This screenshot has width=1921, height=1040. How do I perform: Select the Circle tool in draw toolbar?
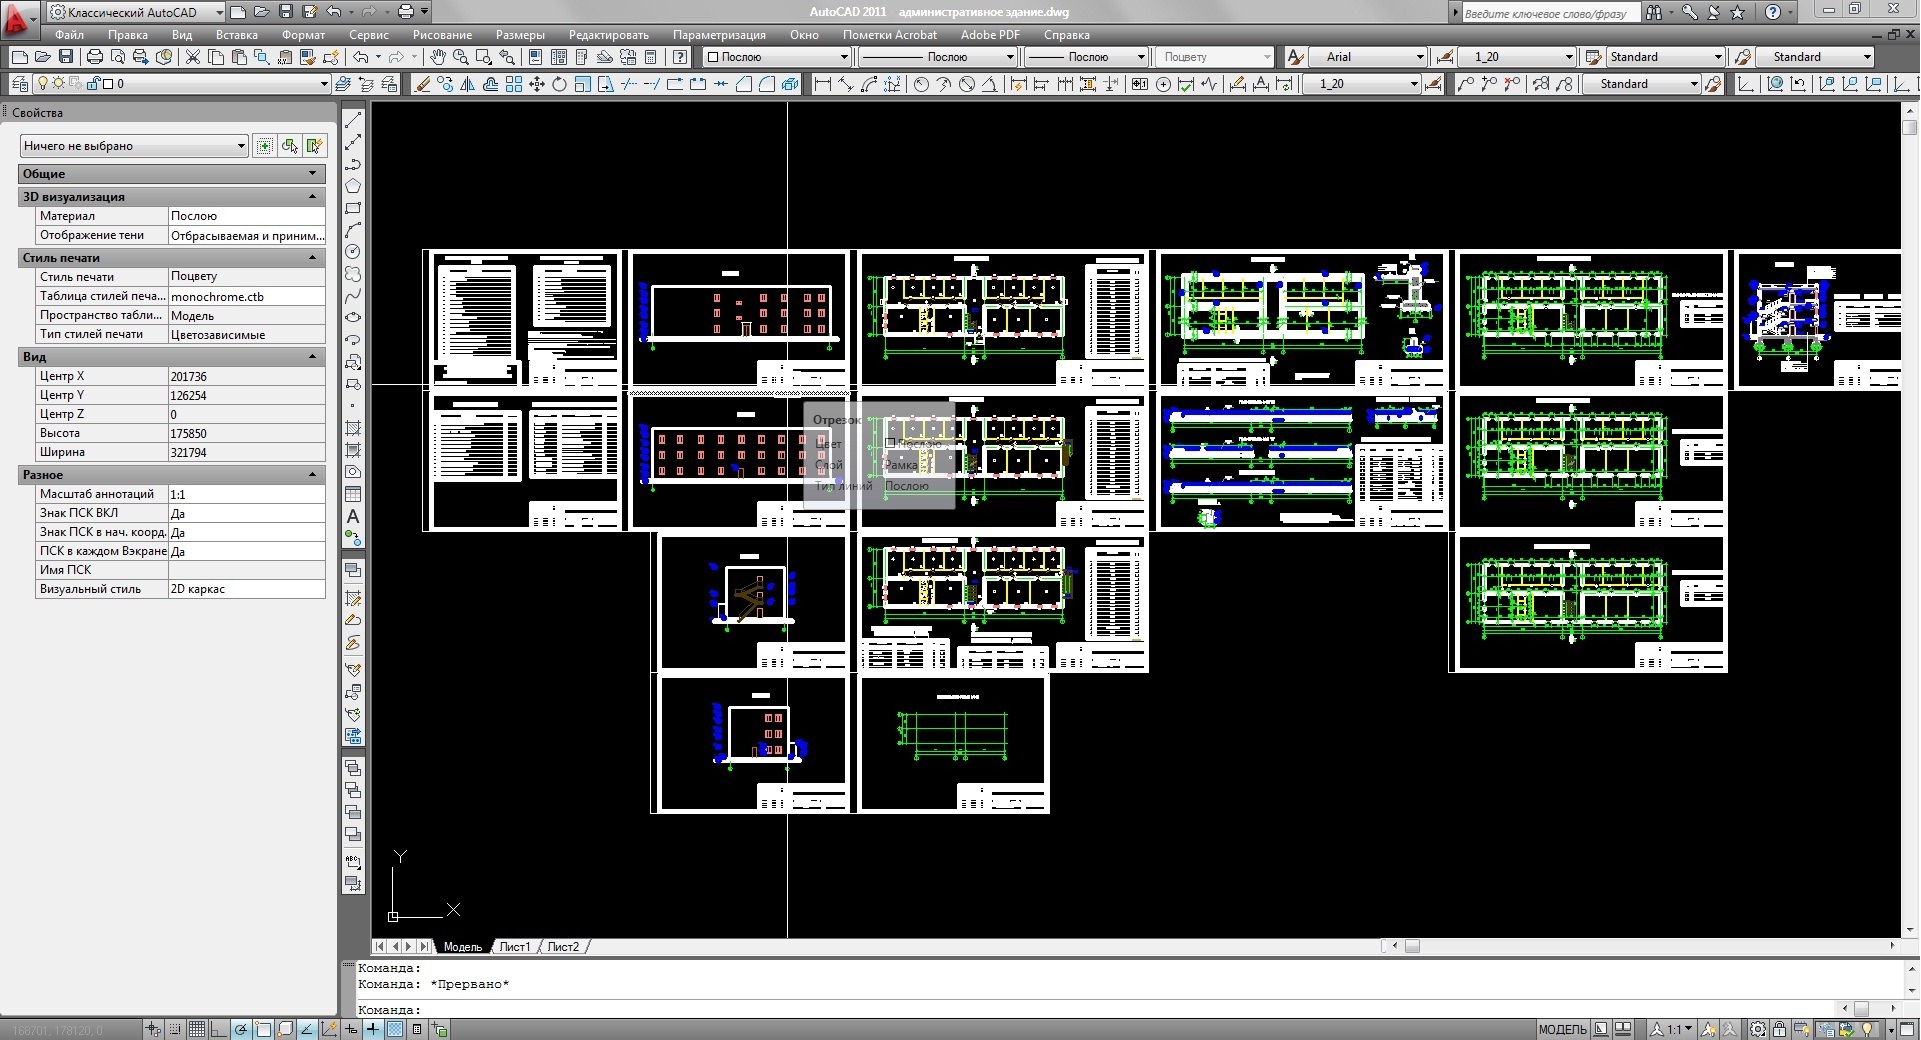coord(353,252)
